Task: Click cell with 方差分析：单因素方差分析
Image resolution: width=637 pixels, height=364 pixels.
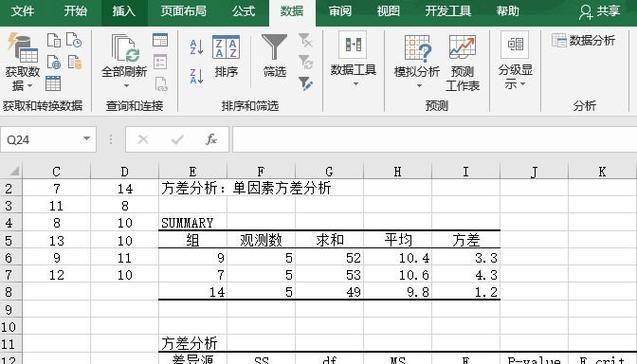Action: (246, 188)
